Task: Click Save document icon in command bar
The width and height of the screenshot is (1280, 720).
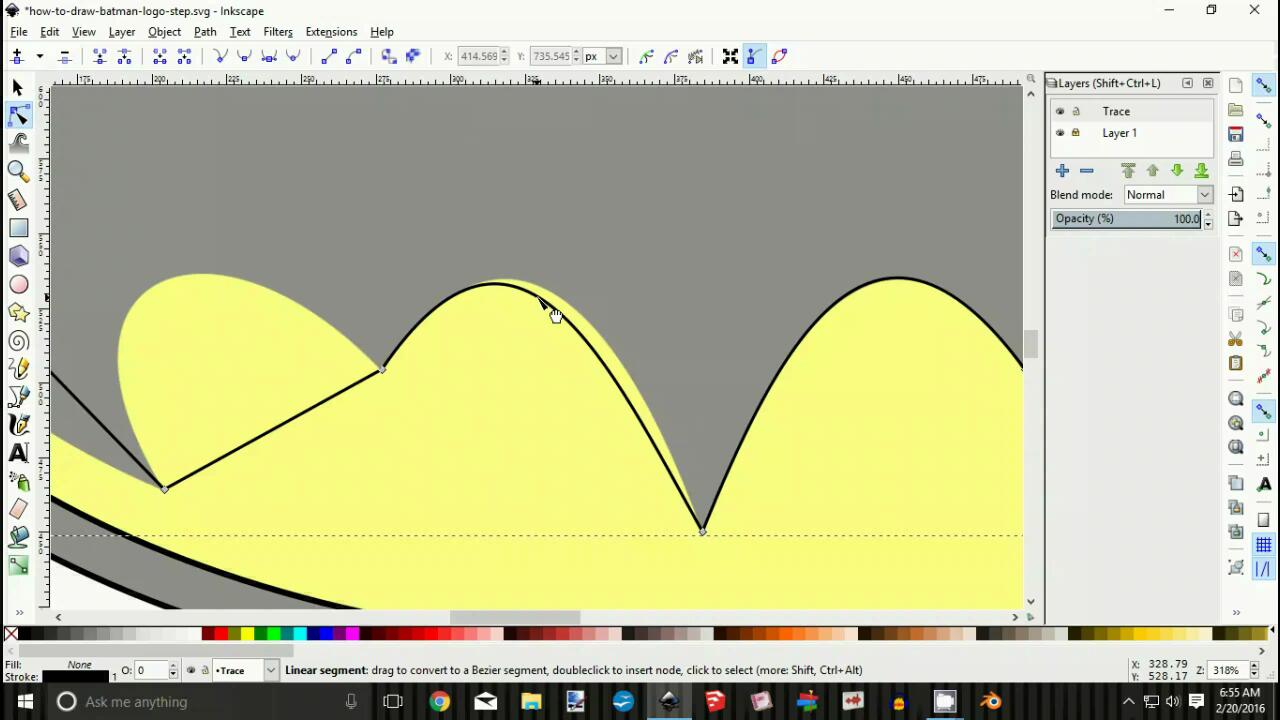Action: pyautogui.click(x=1236, y=134)
